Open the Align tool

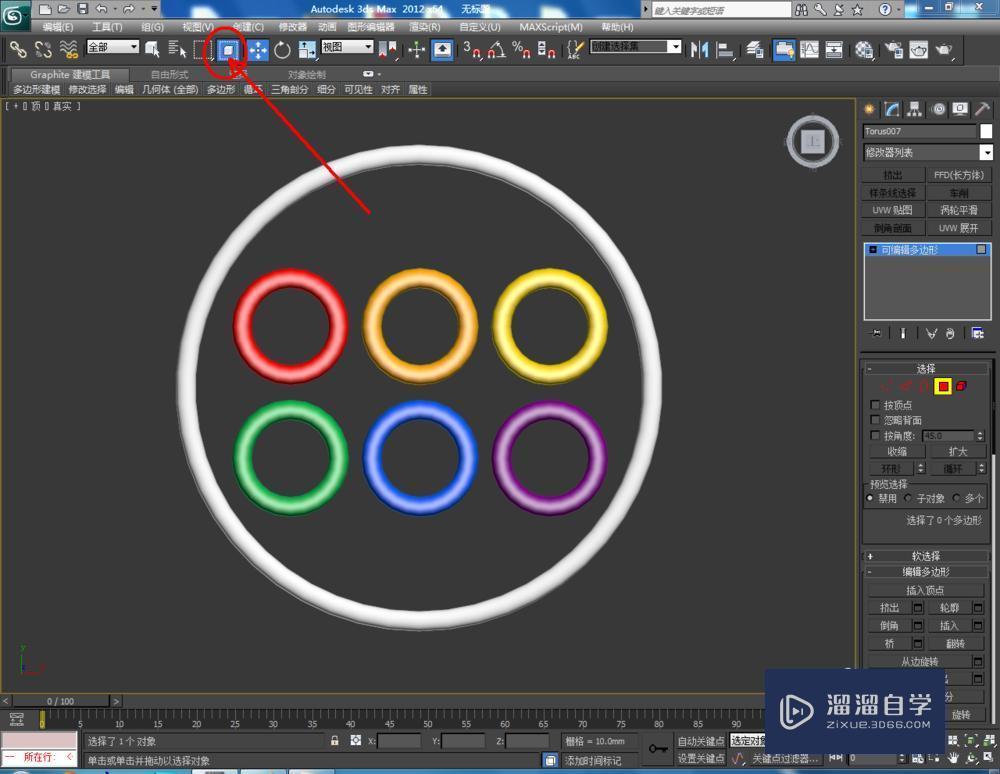pyautogui.click(x=726, y=50)
